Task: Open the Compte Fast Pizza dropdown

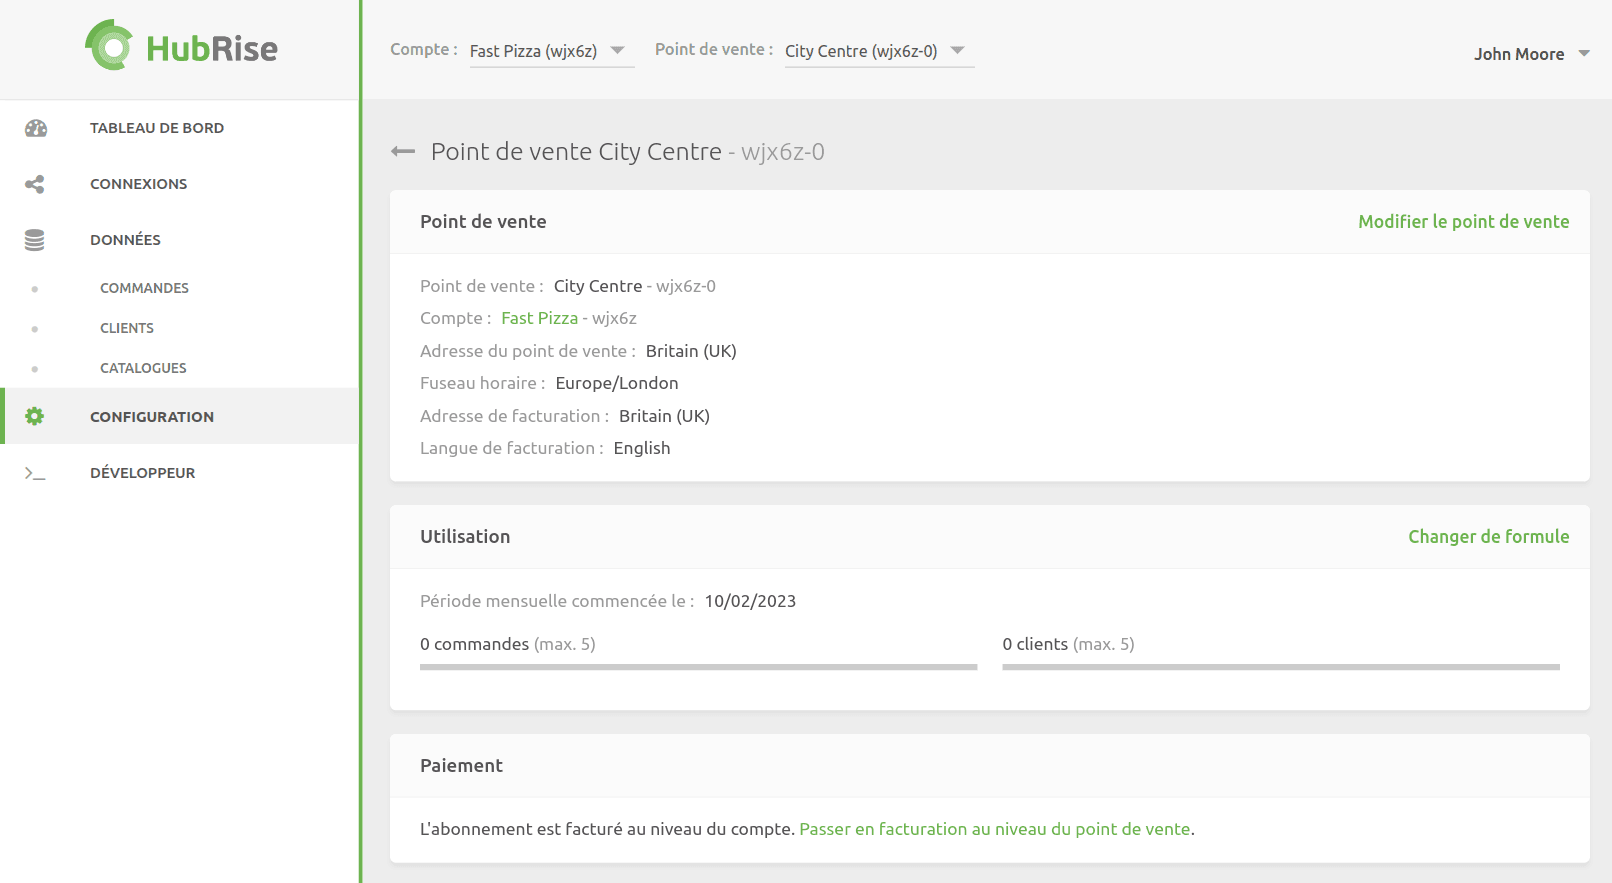Action: (551, 51)
